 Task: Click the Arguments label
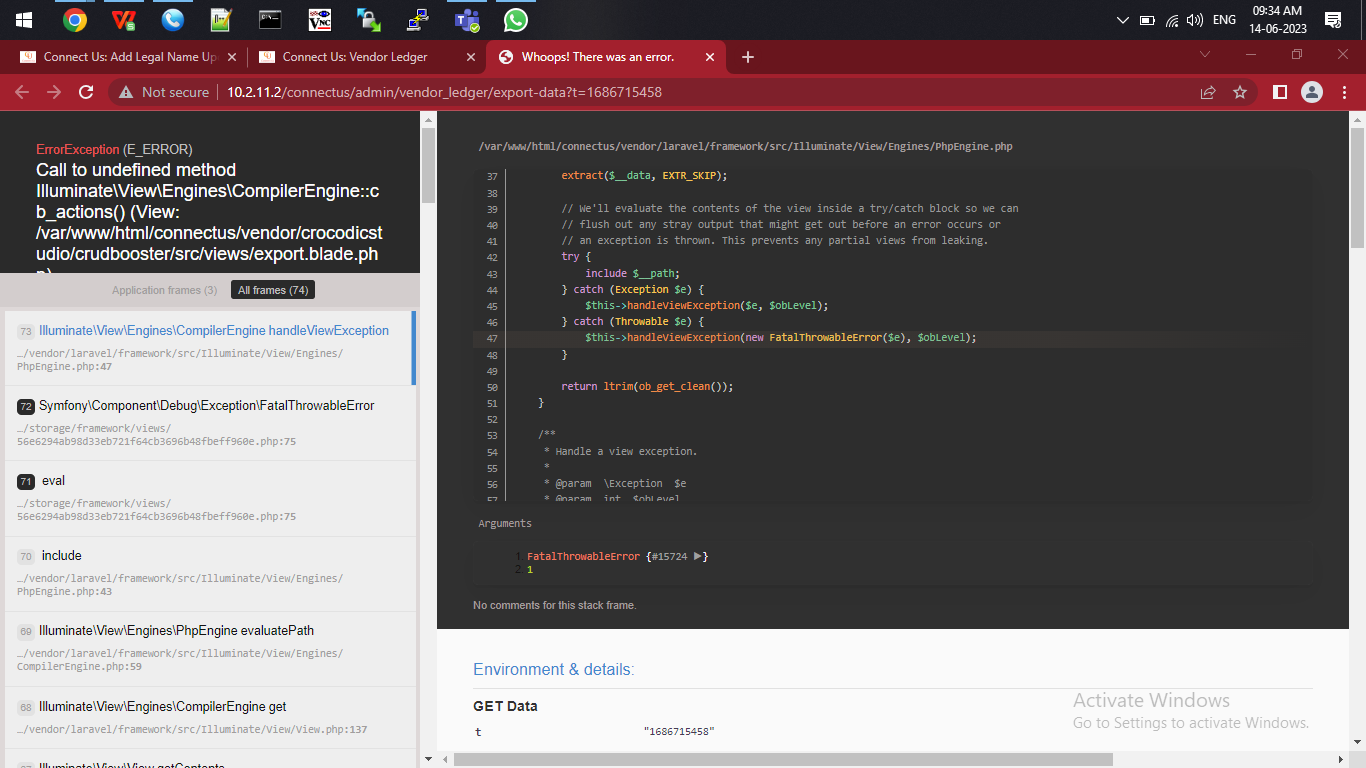(505, 523)
